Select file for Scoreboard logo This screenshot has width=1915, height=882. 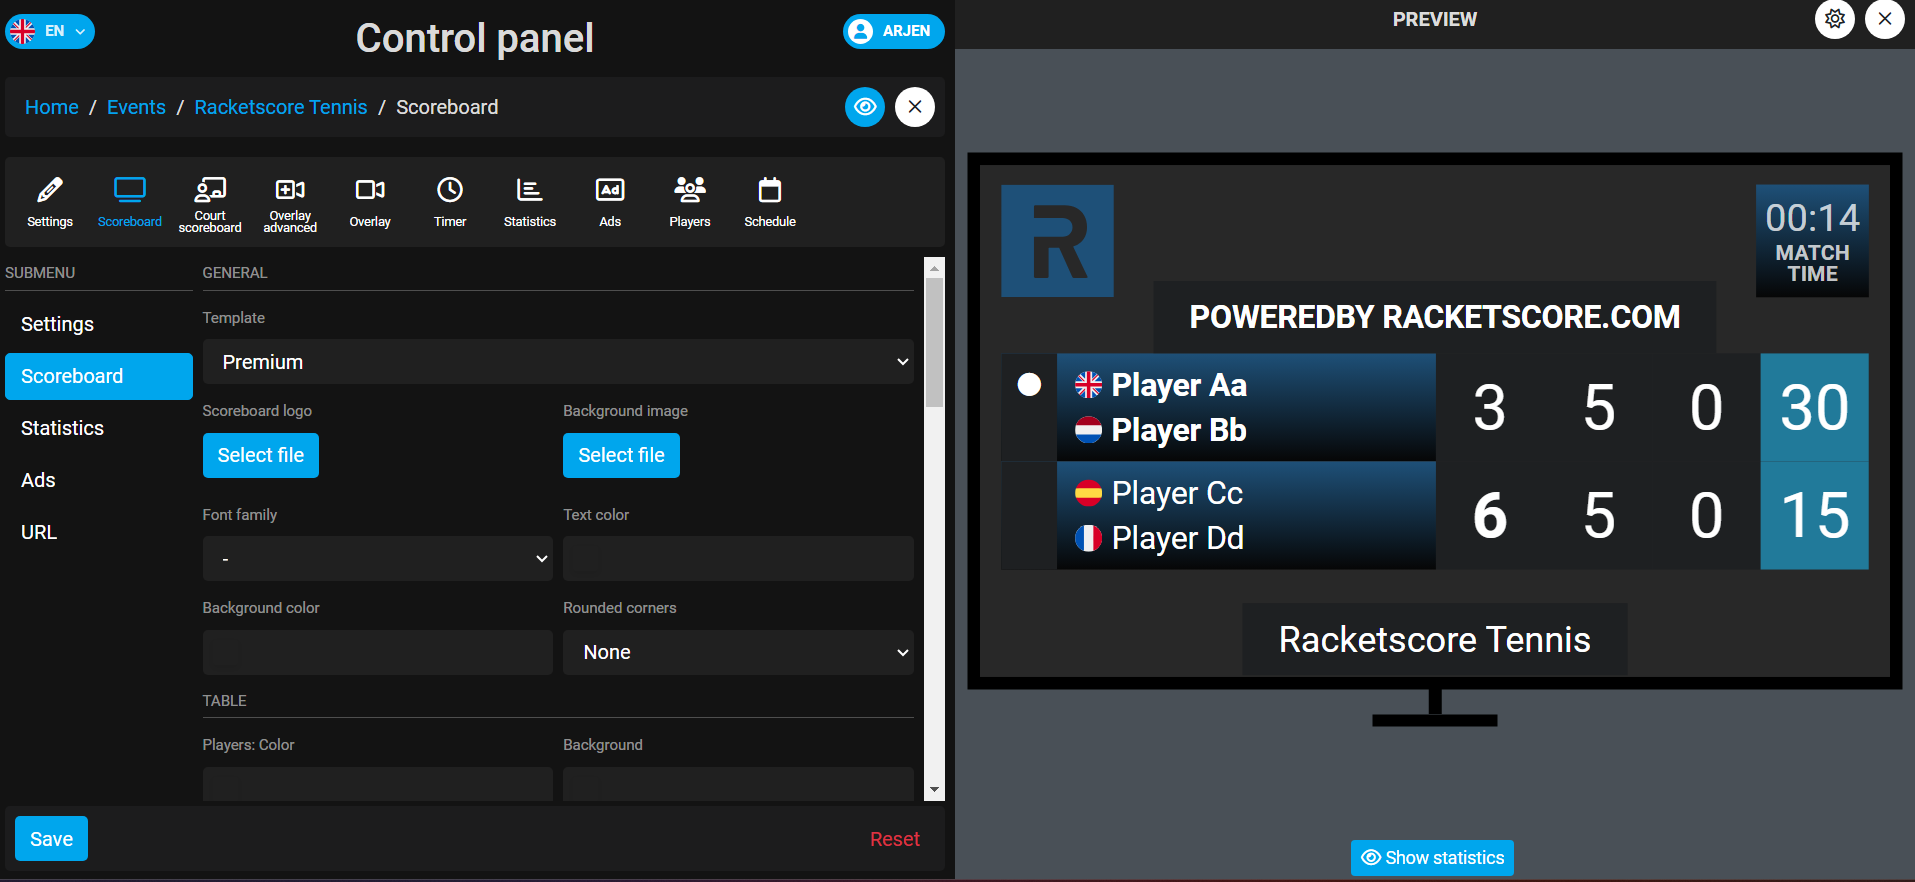click(261, 455)
